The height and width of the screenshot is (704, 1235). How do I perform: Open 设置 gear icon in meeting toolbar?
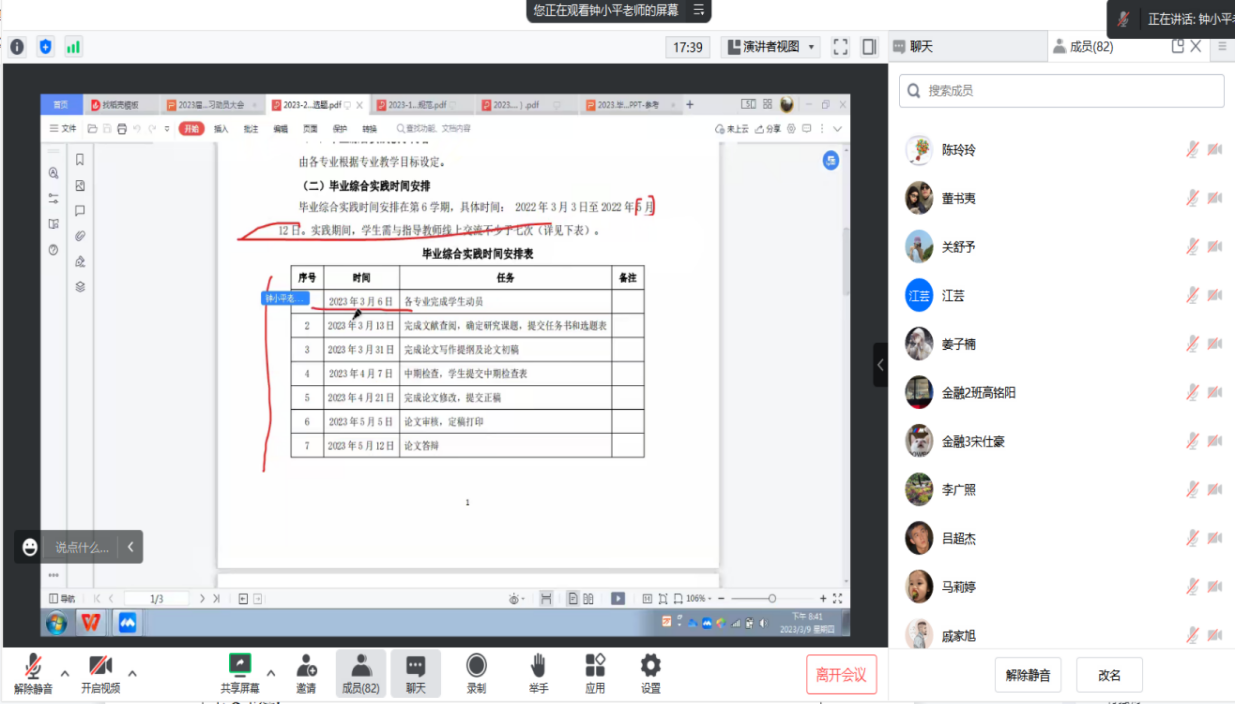coord(651,666)
